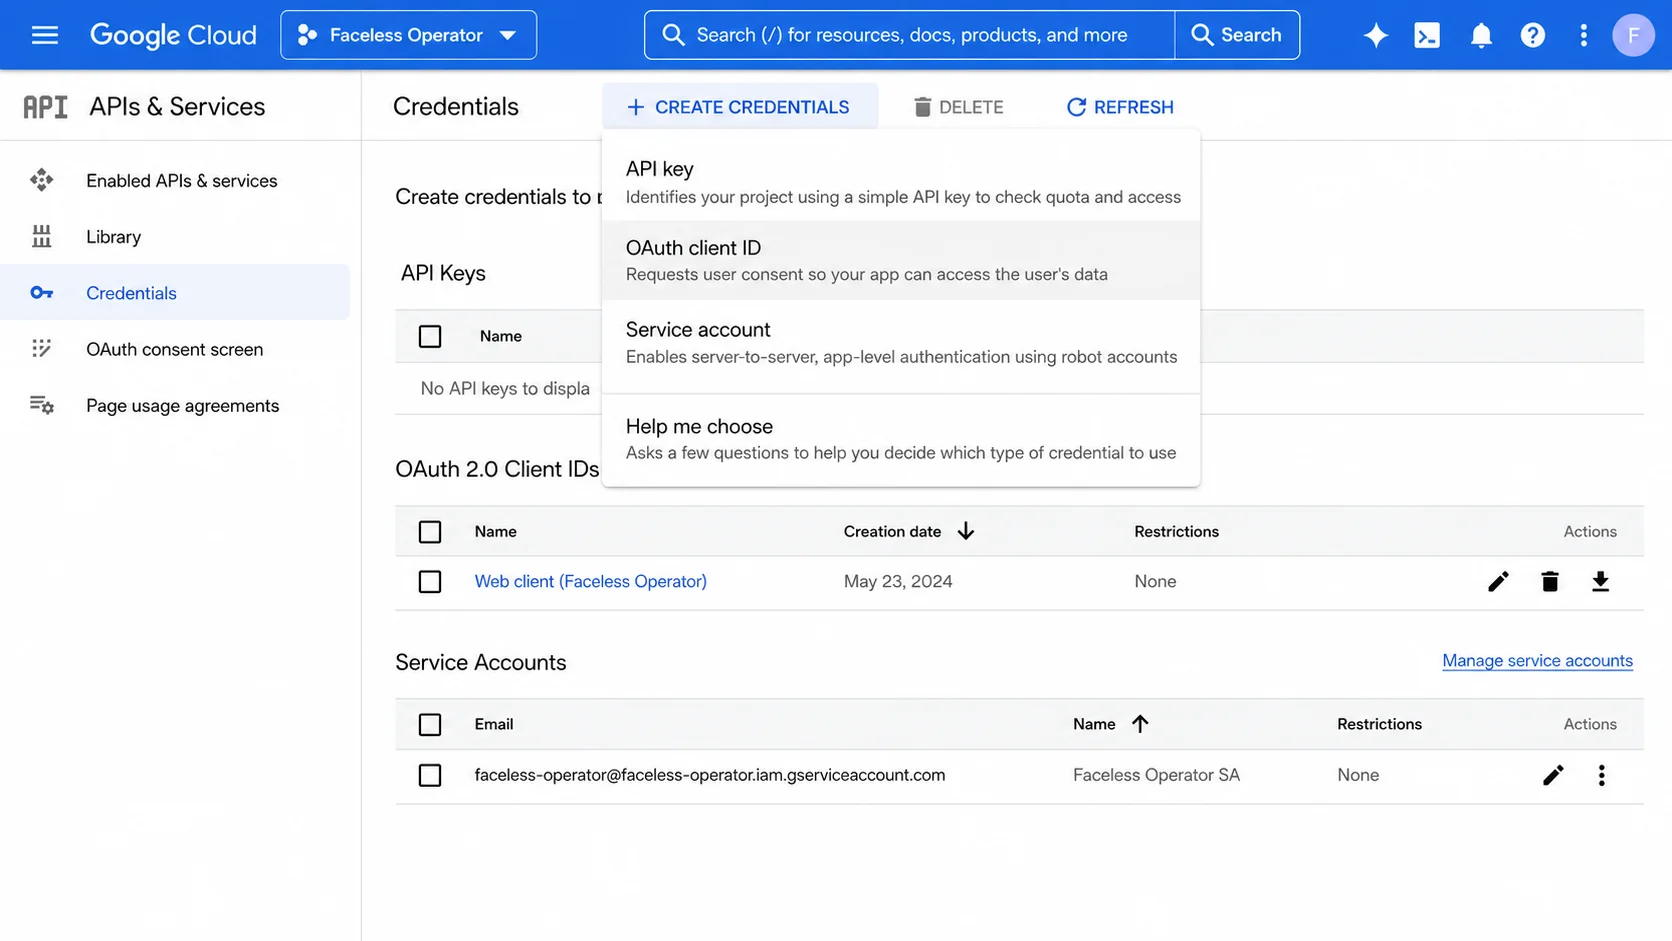Edit the Web client OAuth client pencil icon
This screenshot has height=941, width=1672.
1497,582
